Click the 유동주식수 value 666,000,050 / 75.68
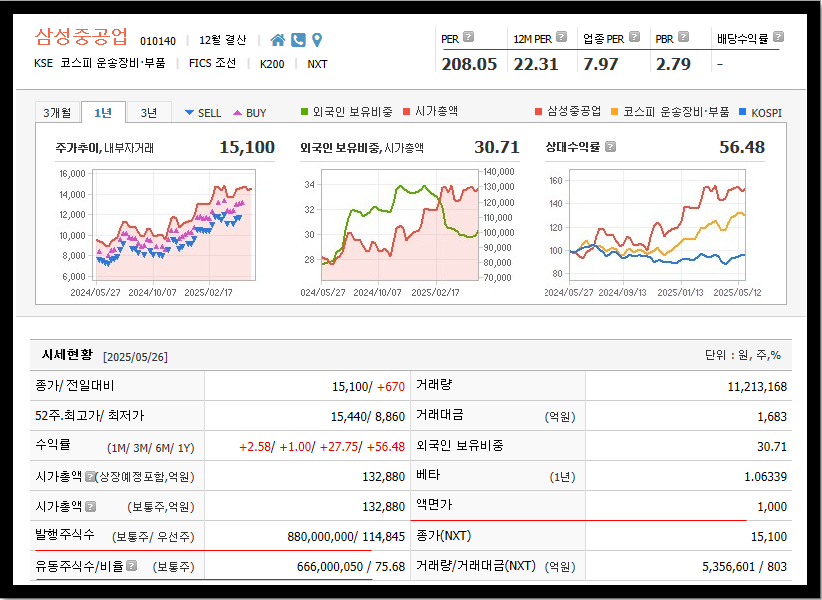 click(x=351, y=566)
